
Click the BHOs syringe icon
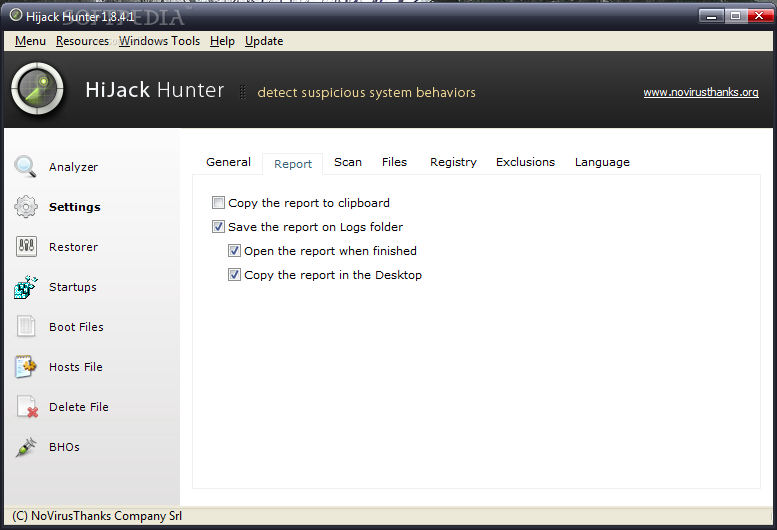tap(26, 447)
